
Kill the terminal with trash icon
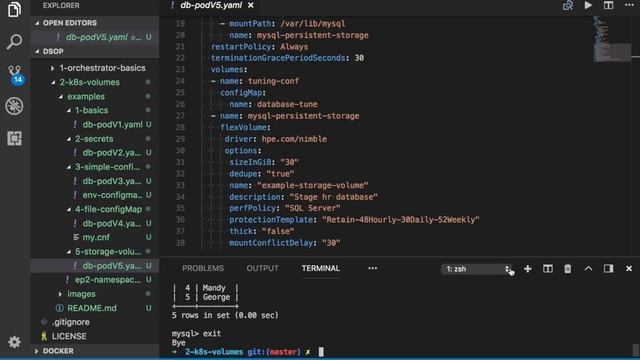[568, 269]
